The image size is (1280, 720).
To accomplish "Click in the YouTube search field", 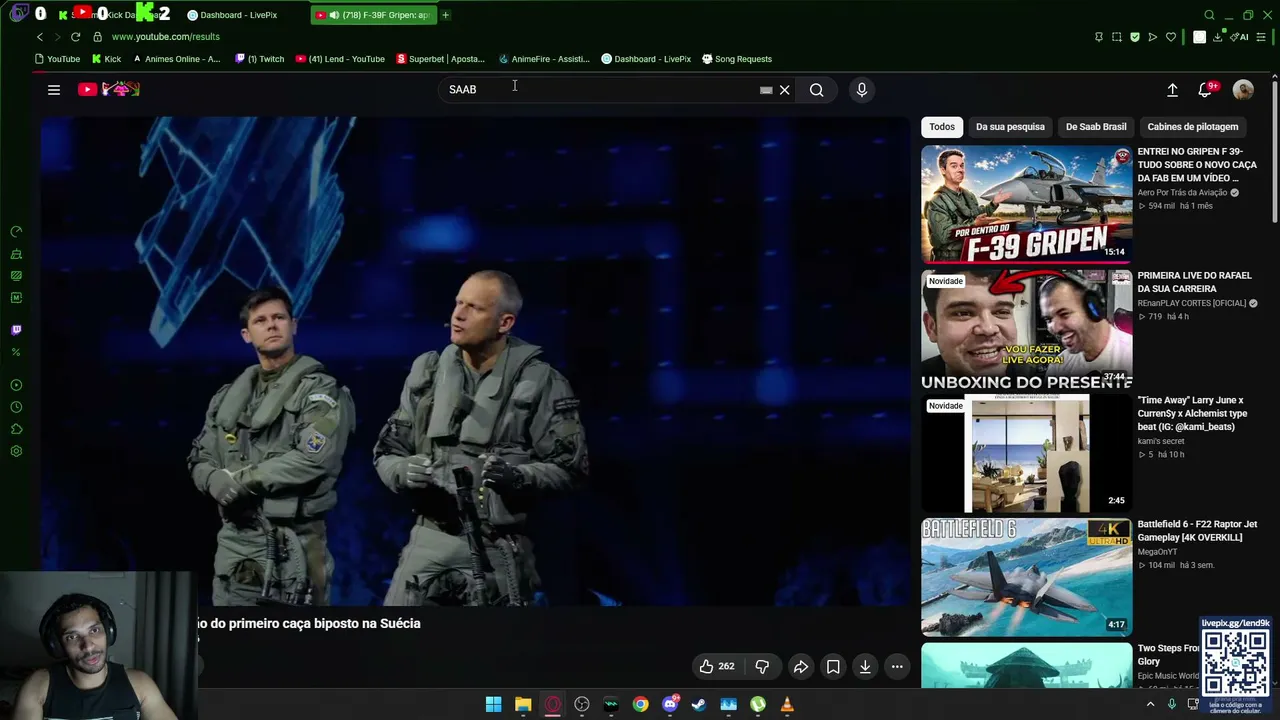I will click(x=600, y=90).
